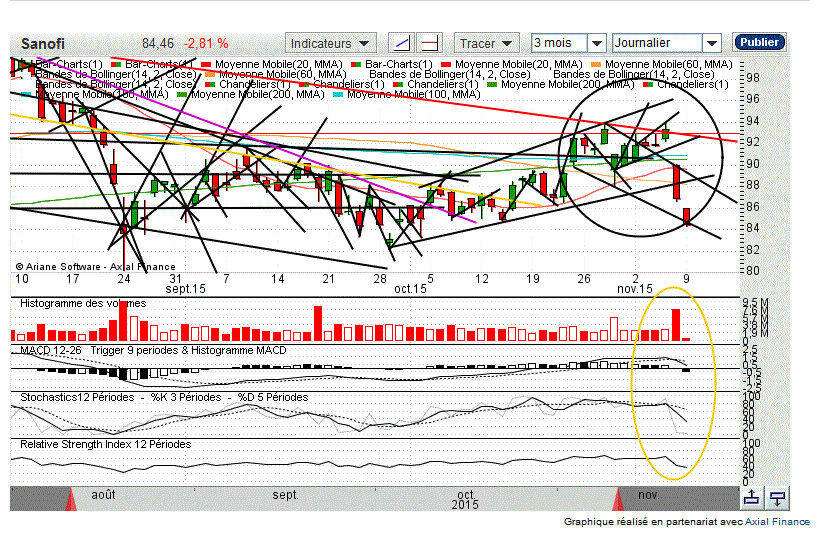Click the first Moyenne Mobile(20, MMA) red legend swatch

point(206,64)
